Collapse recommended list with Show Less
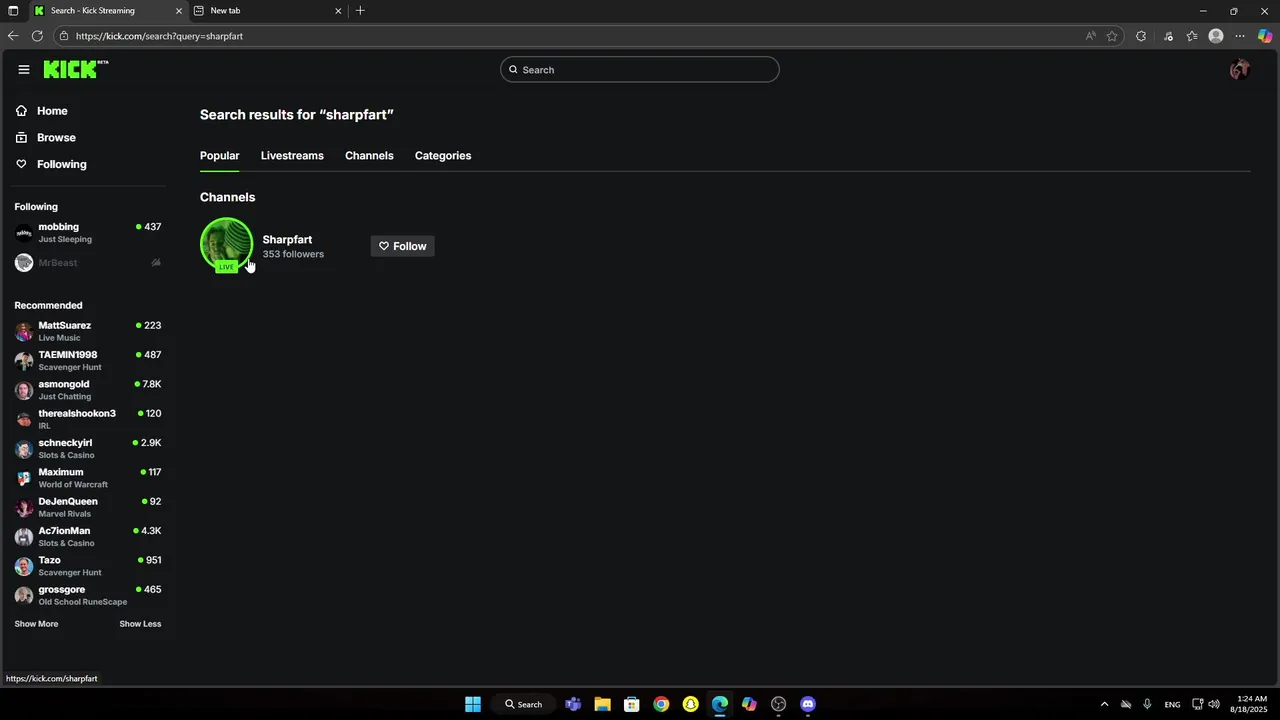Image resolution: width=1280 pixels, height=720 pixels. tap(140, 624)
